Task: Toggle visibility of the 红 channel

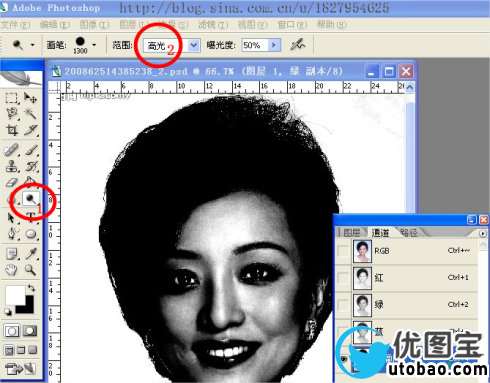Action: [x=343, y=277]
